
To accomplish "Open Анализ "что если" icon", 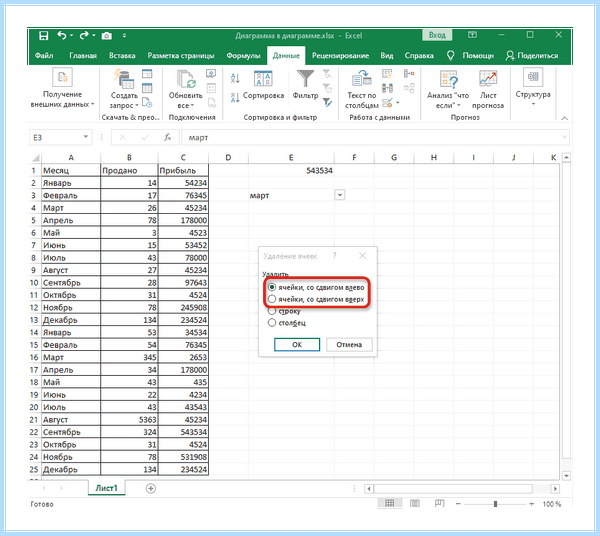I will (x=448, y=79).
